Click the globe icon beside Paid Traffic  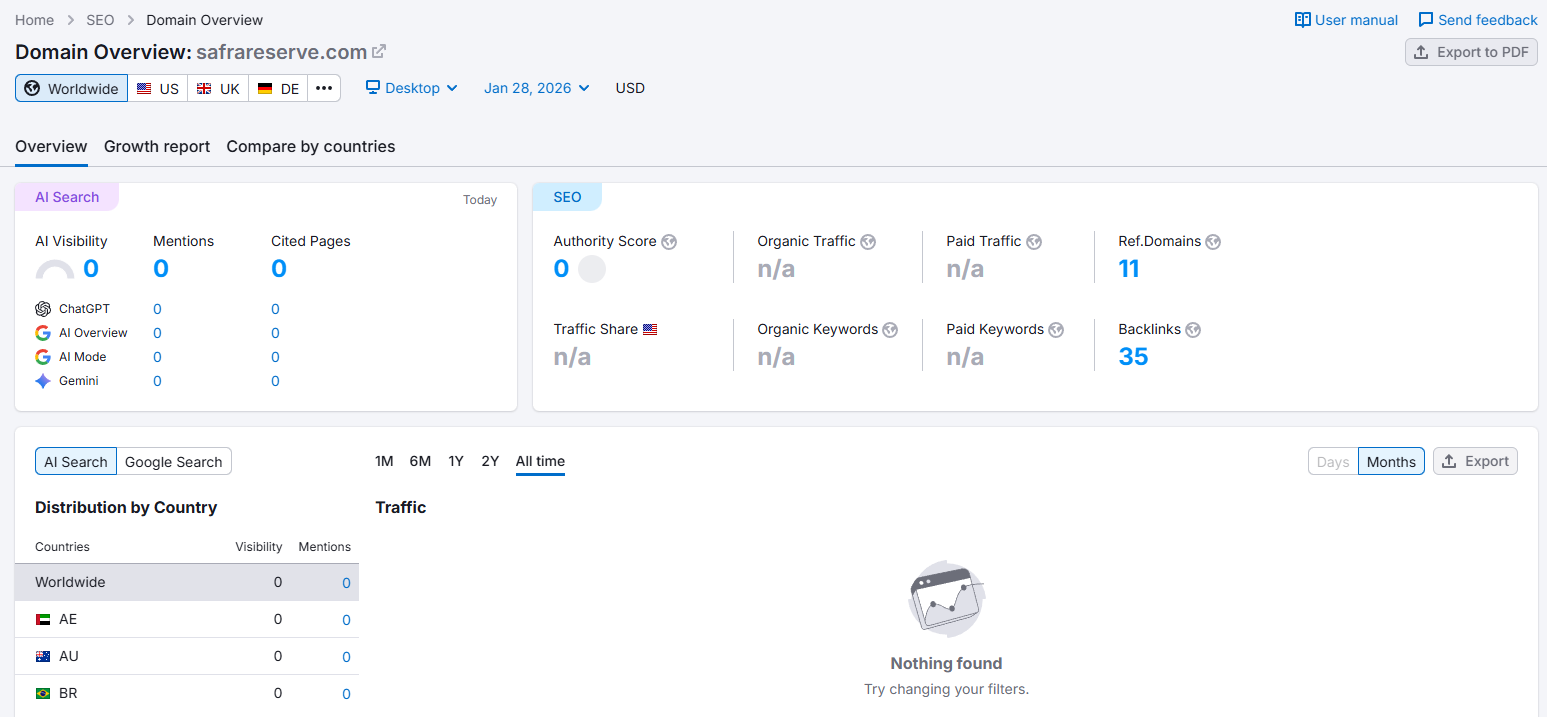(1034, 242)
